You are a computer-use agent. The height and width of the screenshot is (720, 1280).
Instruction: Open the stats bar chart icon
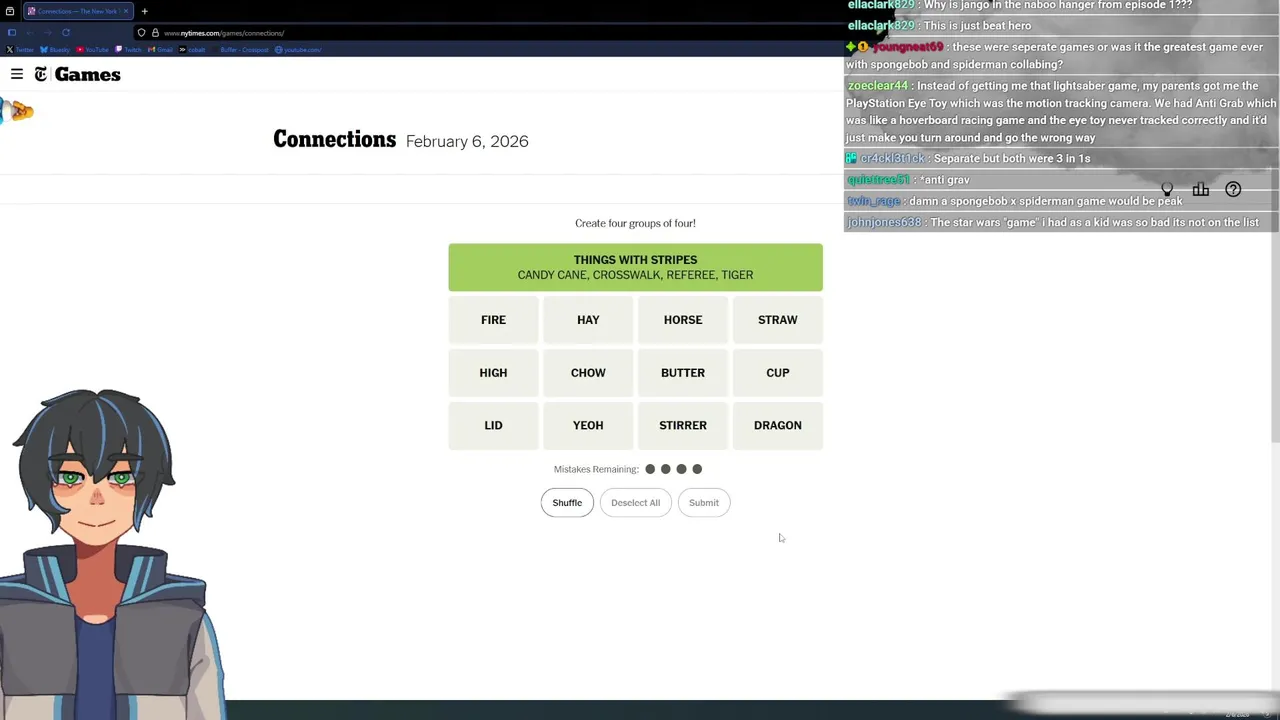(x=1200, y=189)
